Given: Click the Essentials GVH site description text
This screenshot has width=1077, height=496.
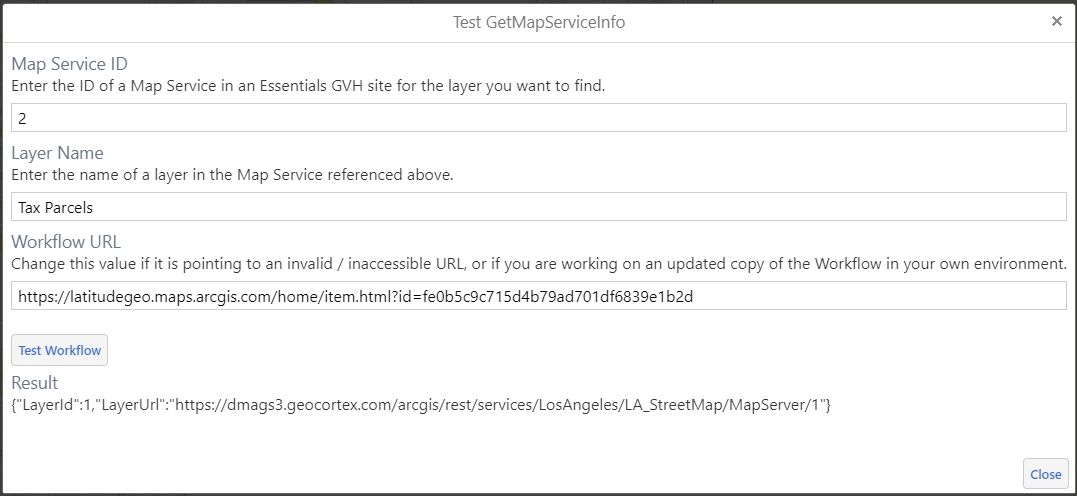Looking at the screenshot, I should tap(308, 86).
